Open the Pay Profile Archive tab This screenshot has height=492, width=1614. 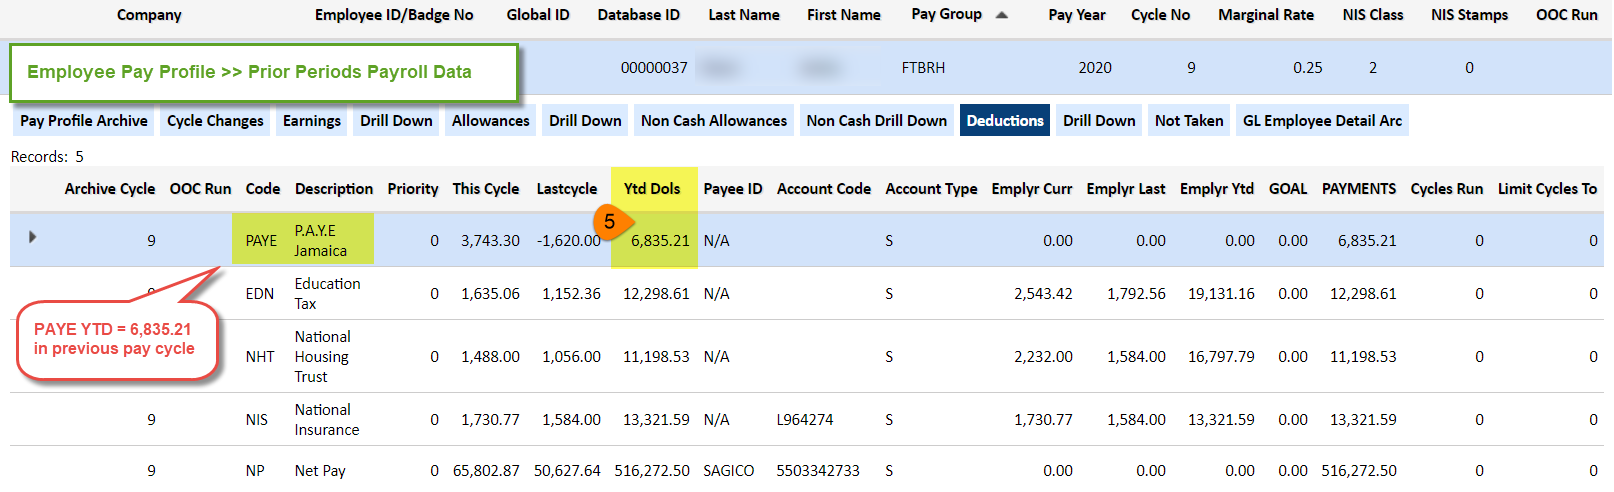(x=84, y=121)
